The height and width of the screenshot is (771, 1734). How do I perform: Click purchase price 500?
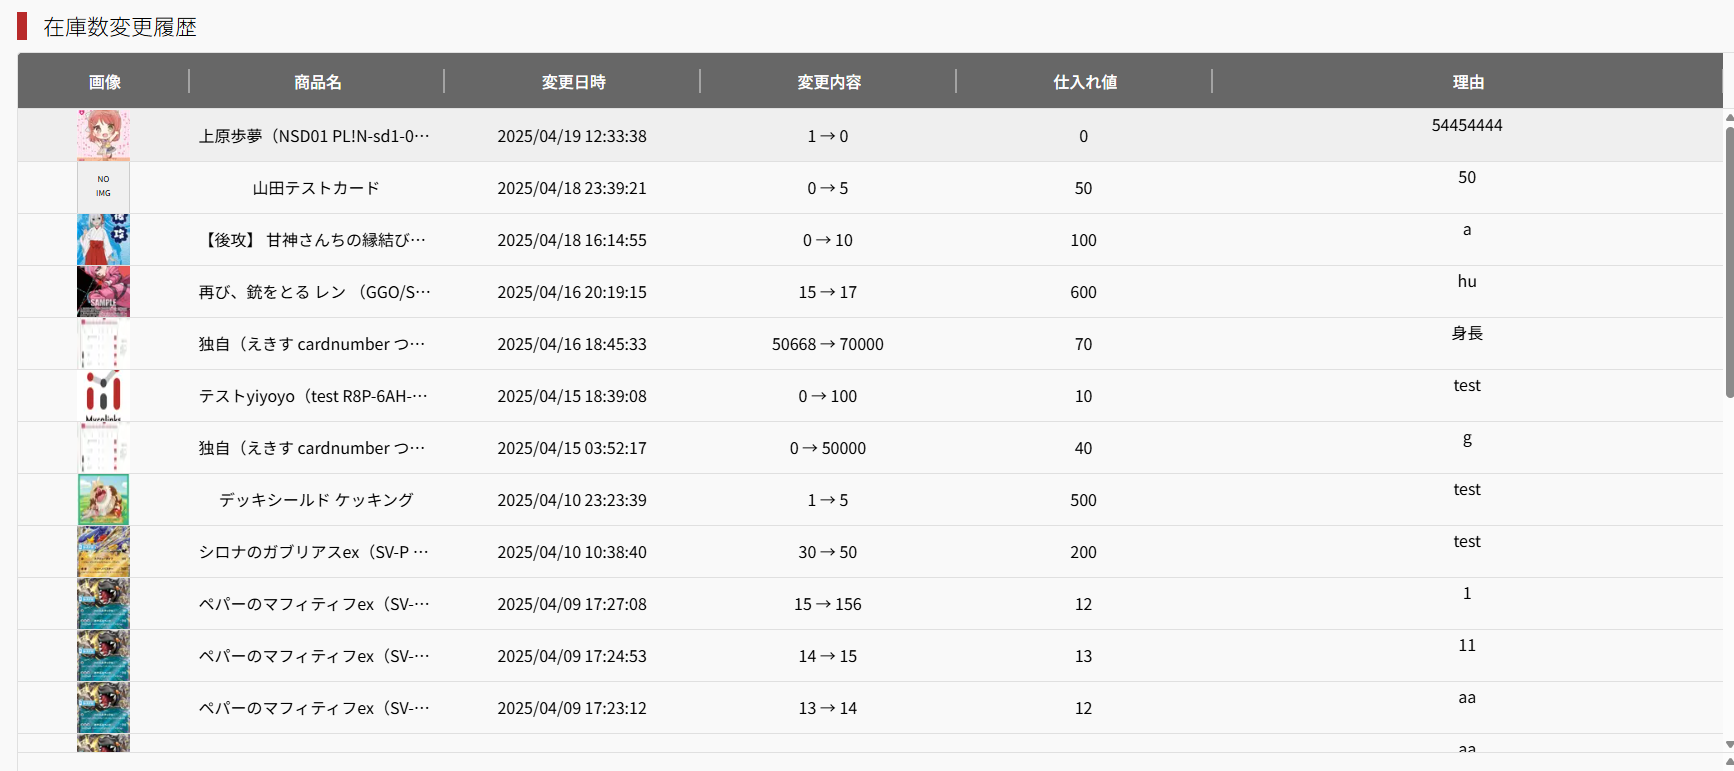pyautogui.click(x=1084, y=500)
